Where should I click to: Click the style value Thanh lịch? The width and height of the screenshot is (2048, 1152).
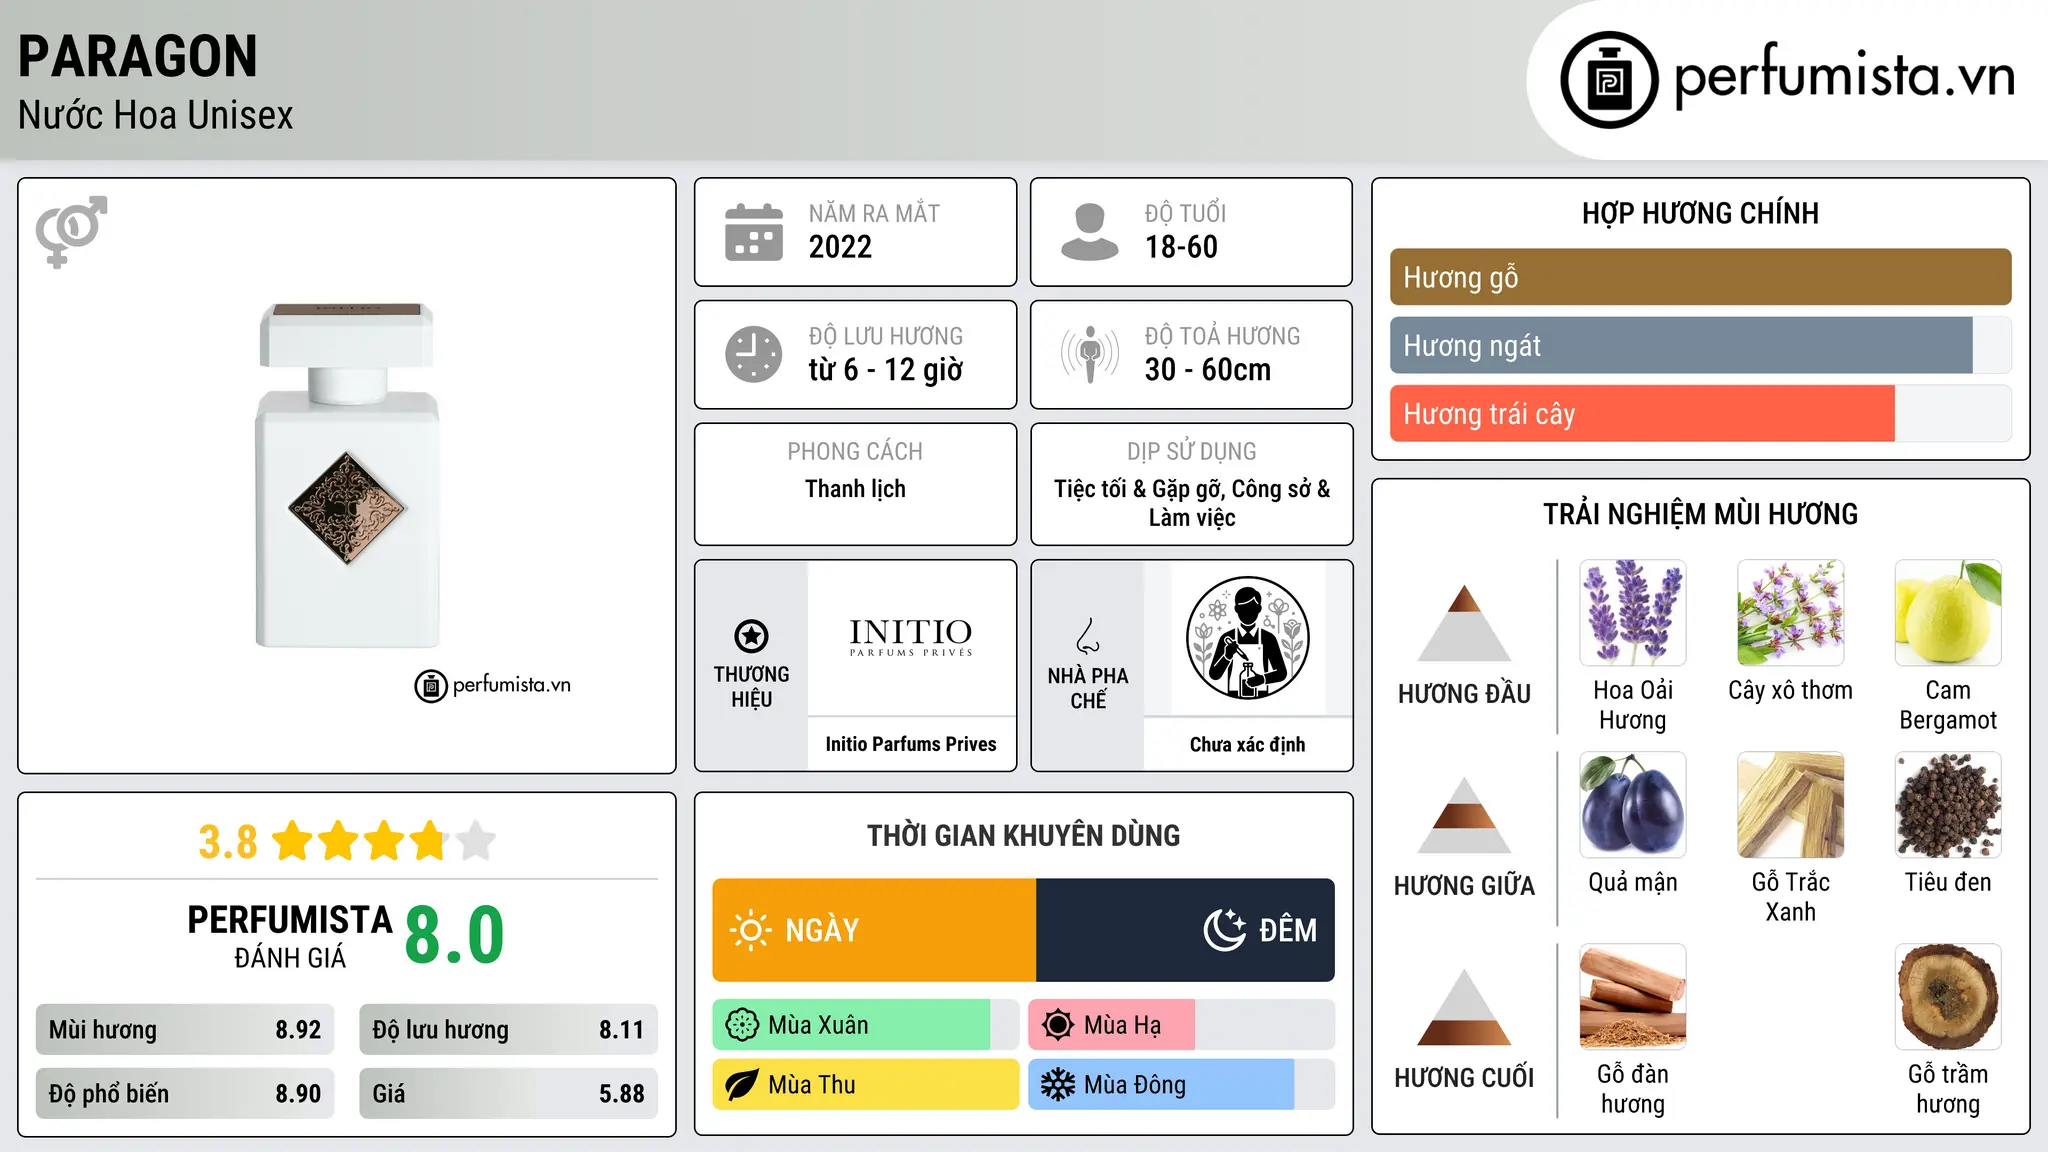point(855,489)
